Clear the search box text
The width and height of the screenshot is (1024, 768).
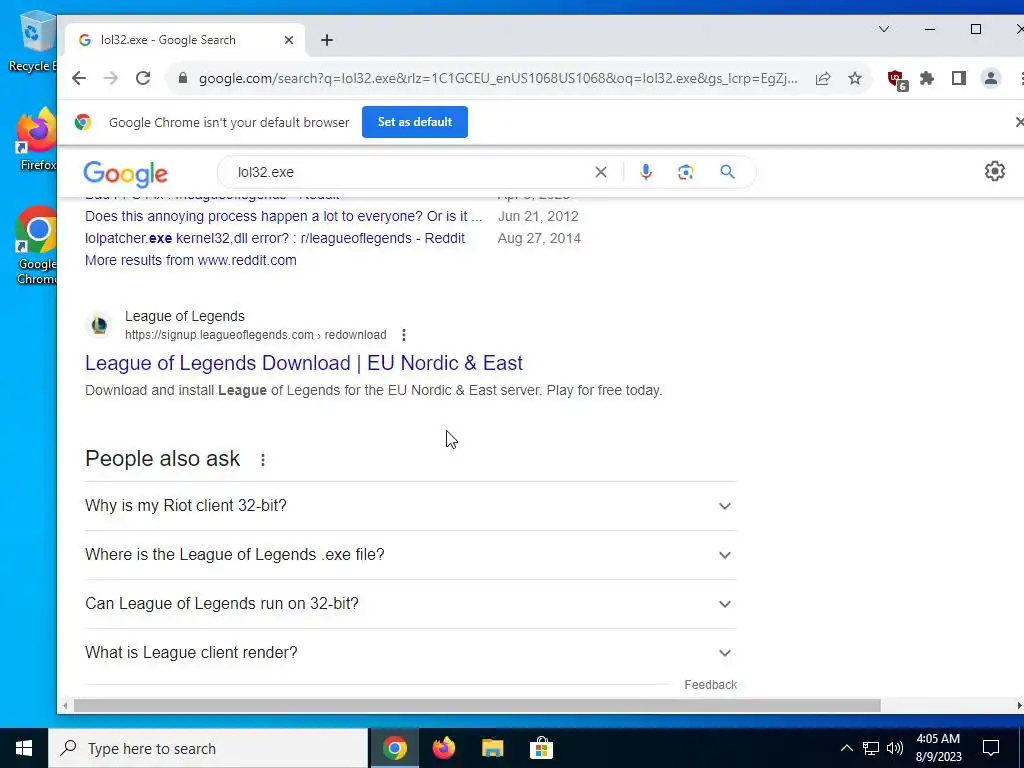601,172
